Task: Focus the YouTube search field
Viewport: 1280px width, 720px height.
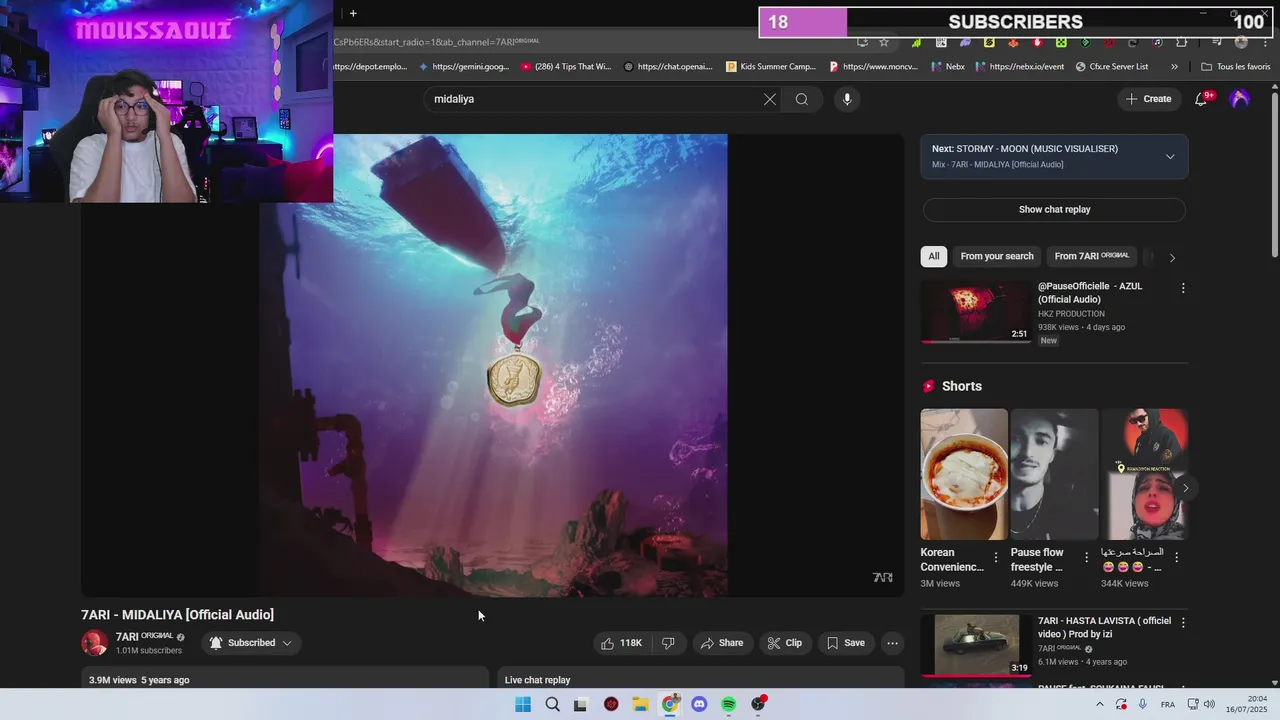Action: (x=595, y=99)
